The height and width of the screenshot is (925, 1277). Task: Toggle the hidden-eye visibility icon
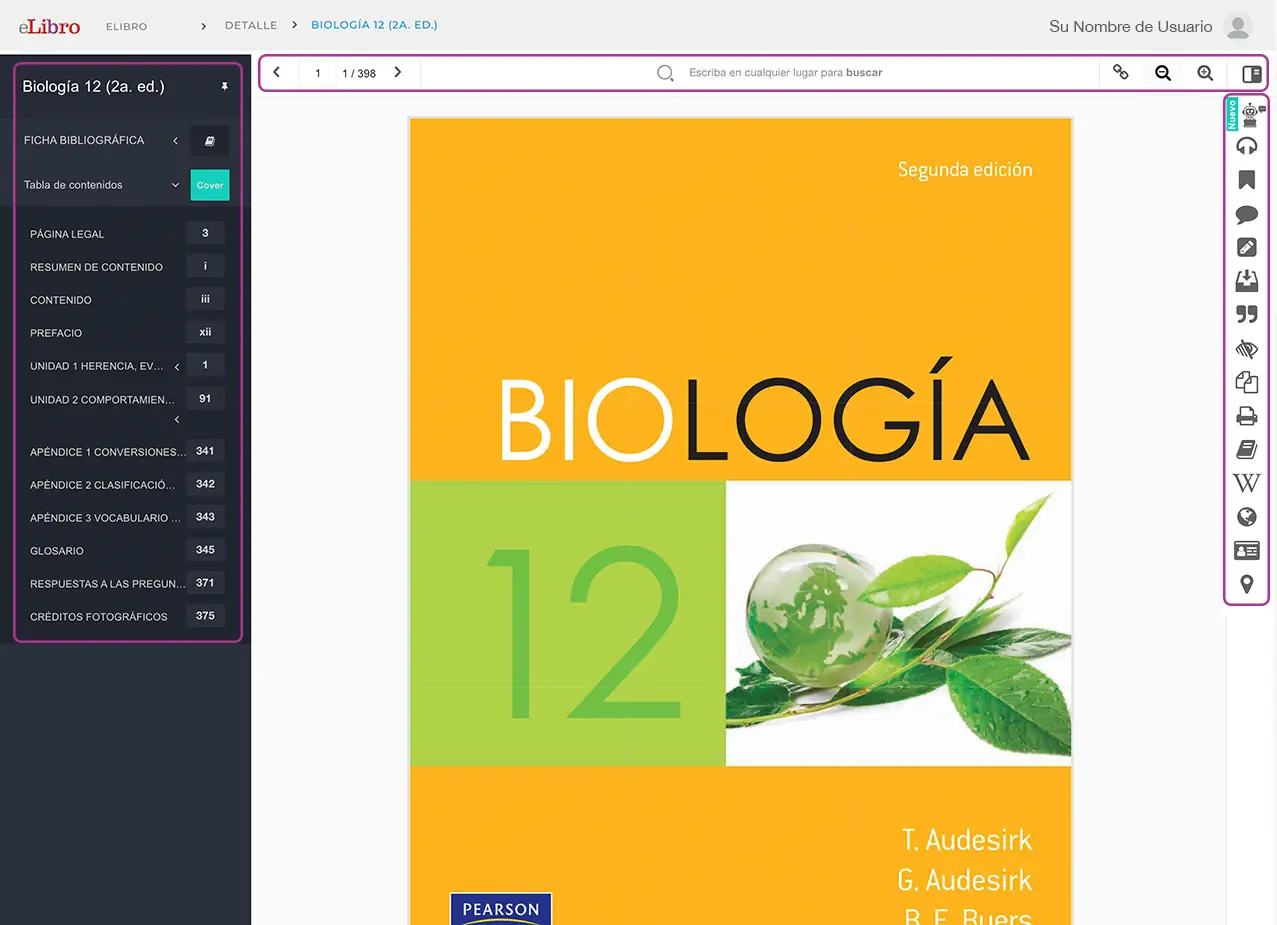coord(1246,349)
